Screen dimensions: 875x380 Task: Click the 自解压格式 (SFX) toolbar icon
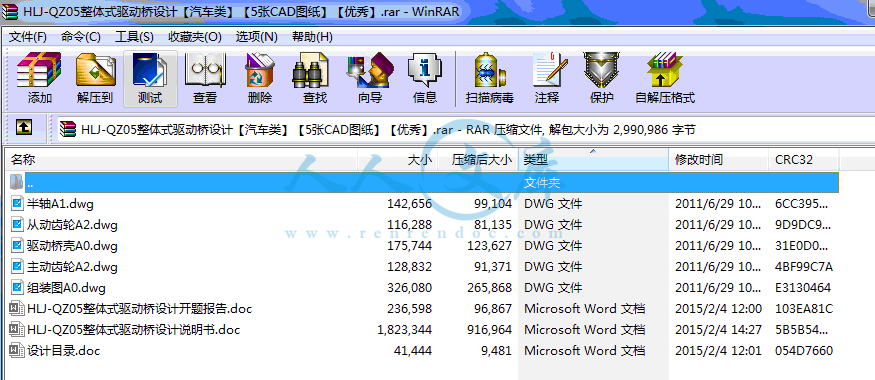(x=665, y=70)
